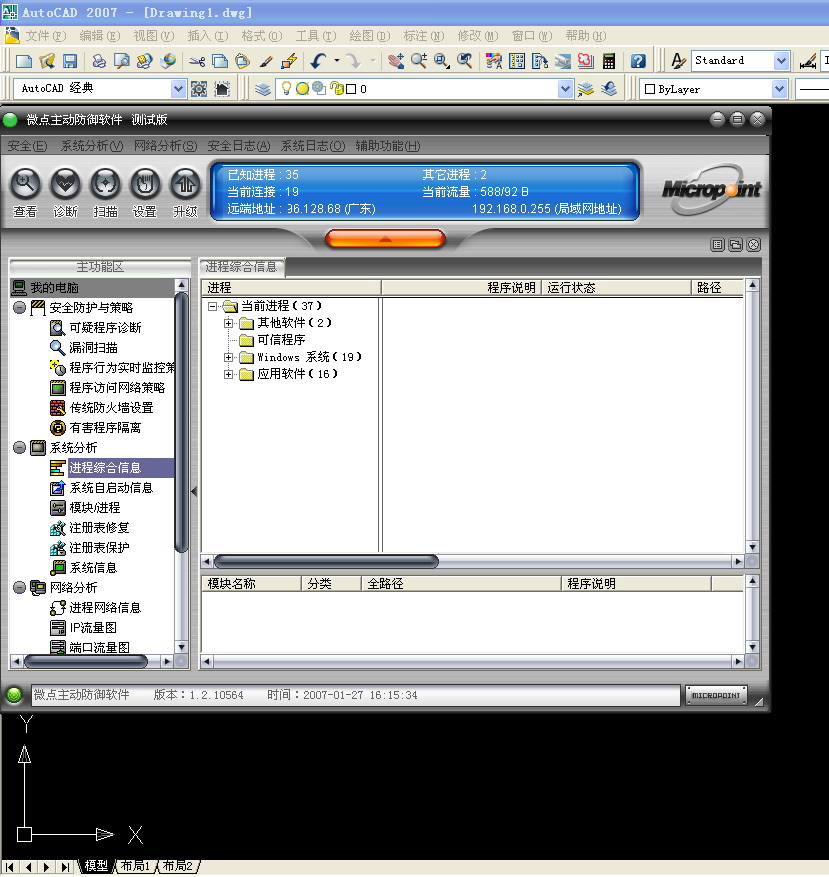Open Workspace Settings gear icon
The height and width of the screenshot is (877, 829).
199,89
